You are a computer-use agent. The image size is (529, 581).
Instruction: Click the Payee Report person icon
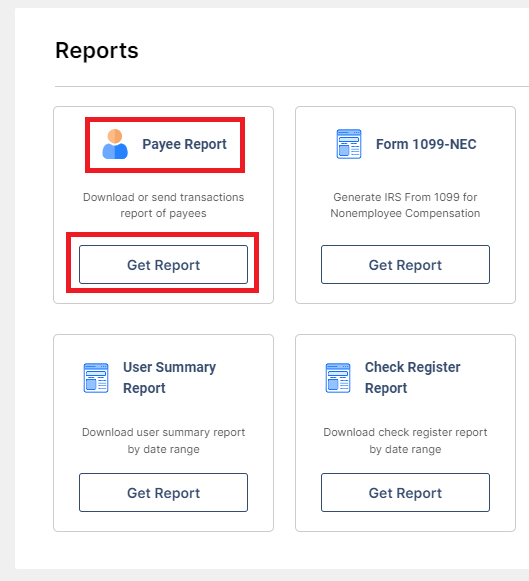pos(115,144)
